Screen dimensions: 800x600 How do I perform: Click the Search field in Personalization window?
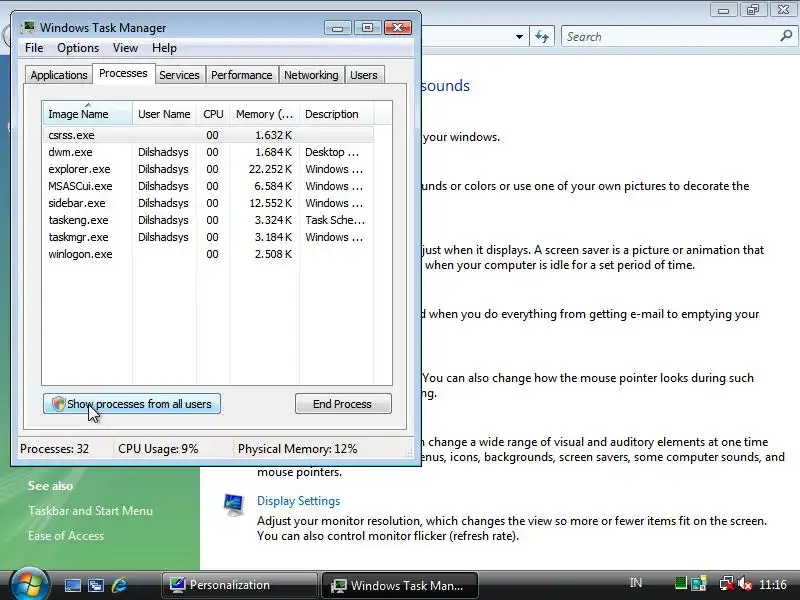(671, 37)
